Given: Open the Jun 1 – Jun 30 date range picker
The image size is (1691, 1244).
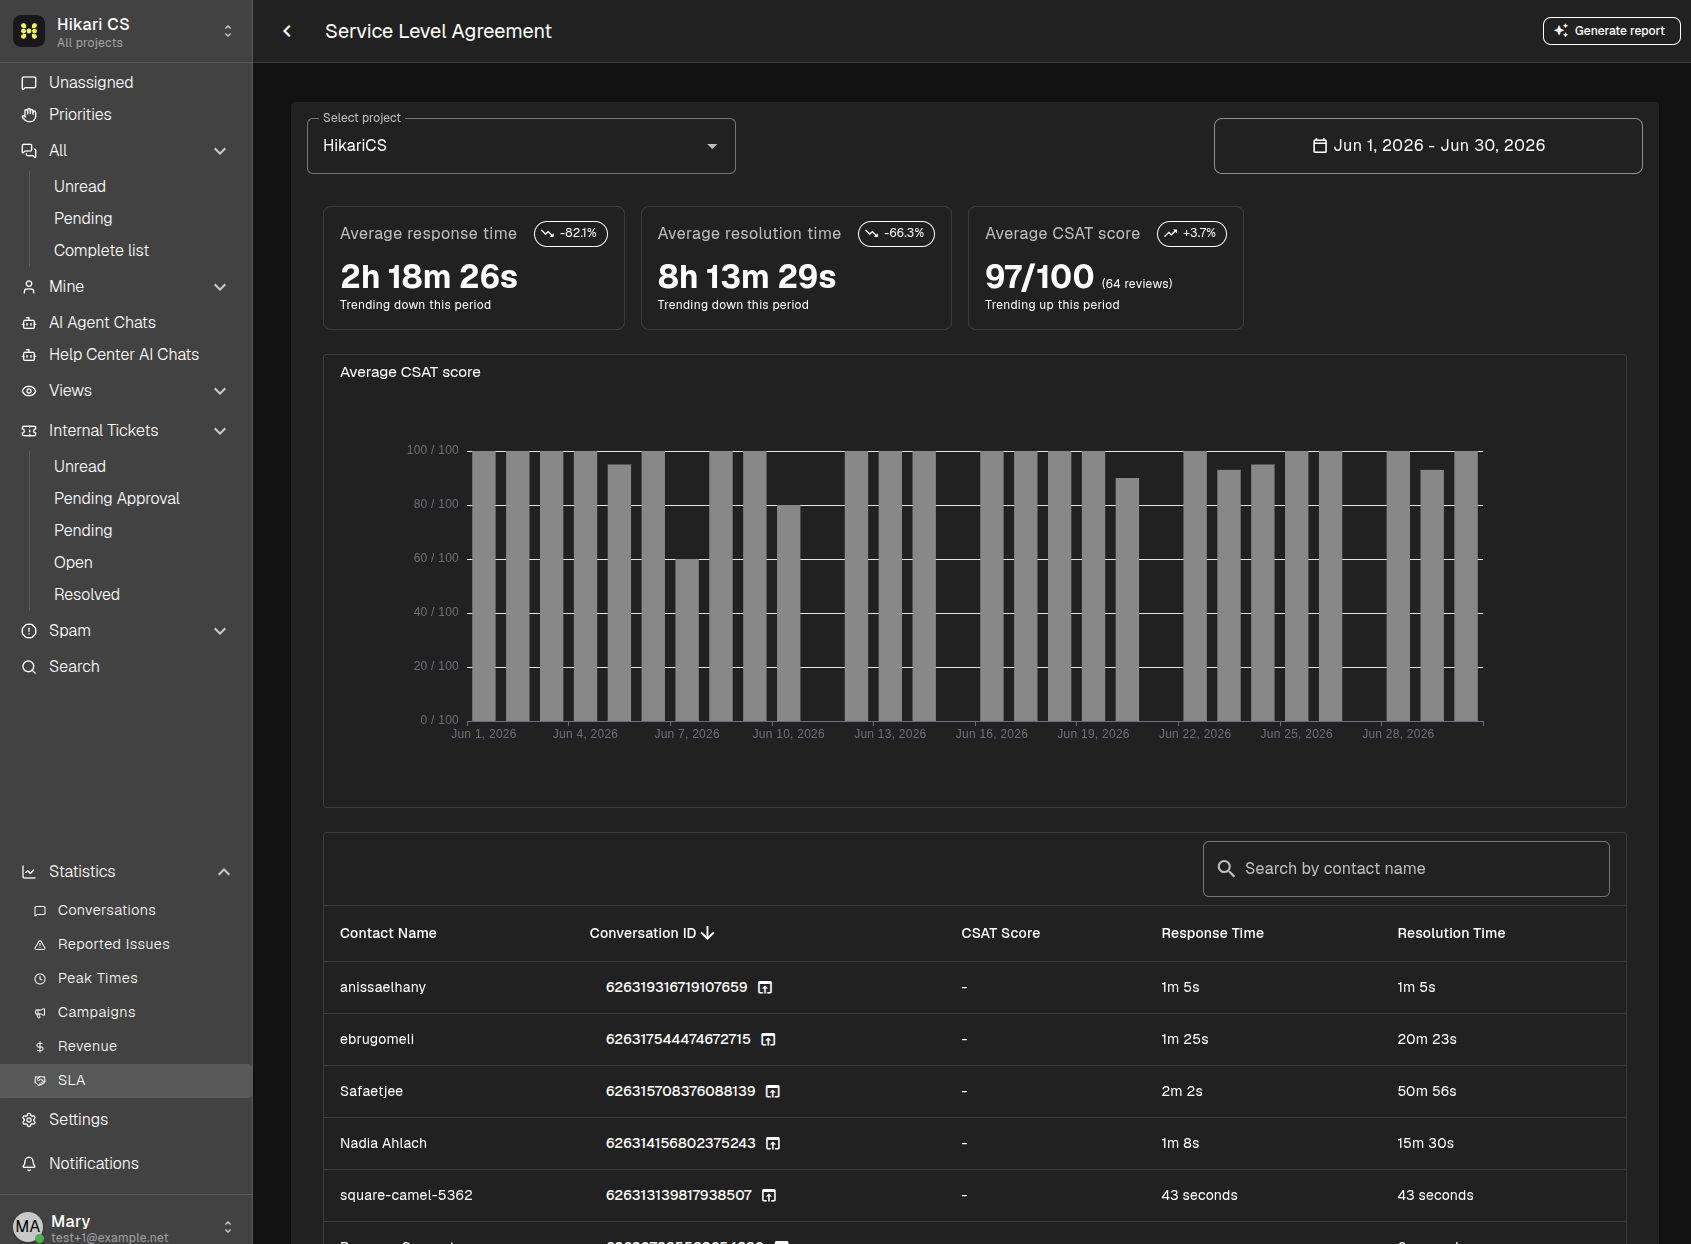Looking at the screenshot, I should [x=1428, y=146].
